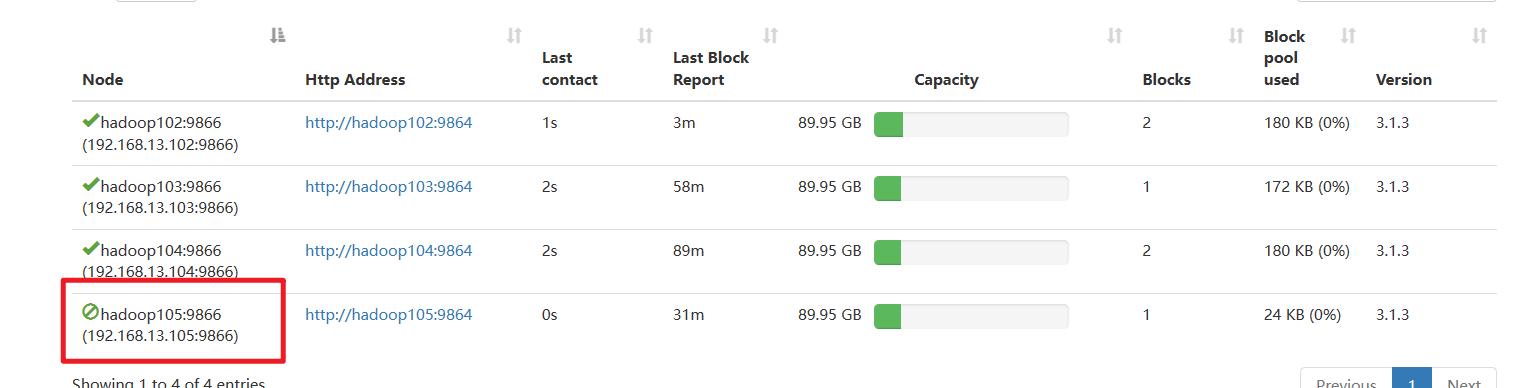Open http://hadoop104:9864 link
The height and width of the screenshot is (388, 1531).
click(388, 250)
